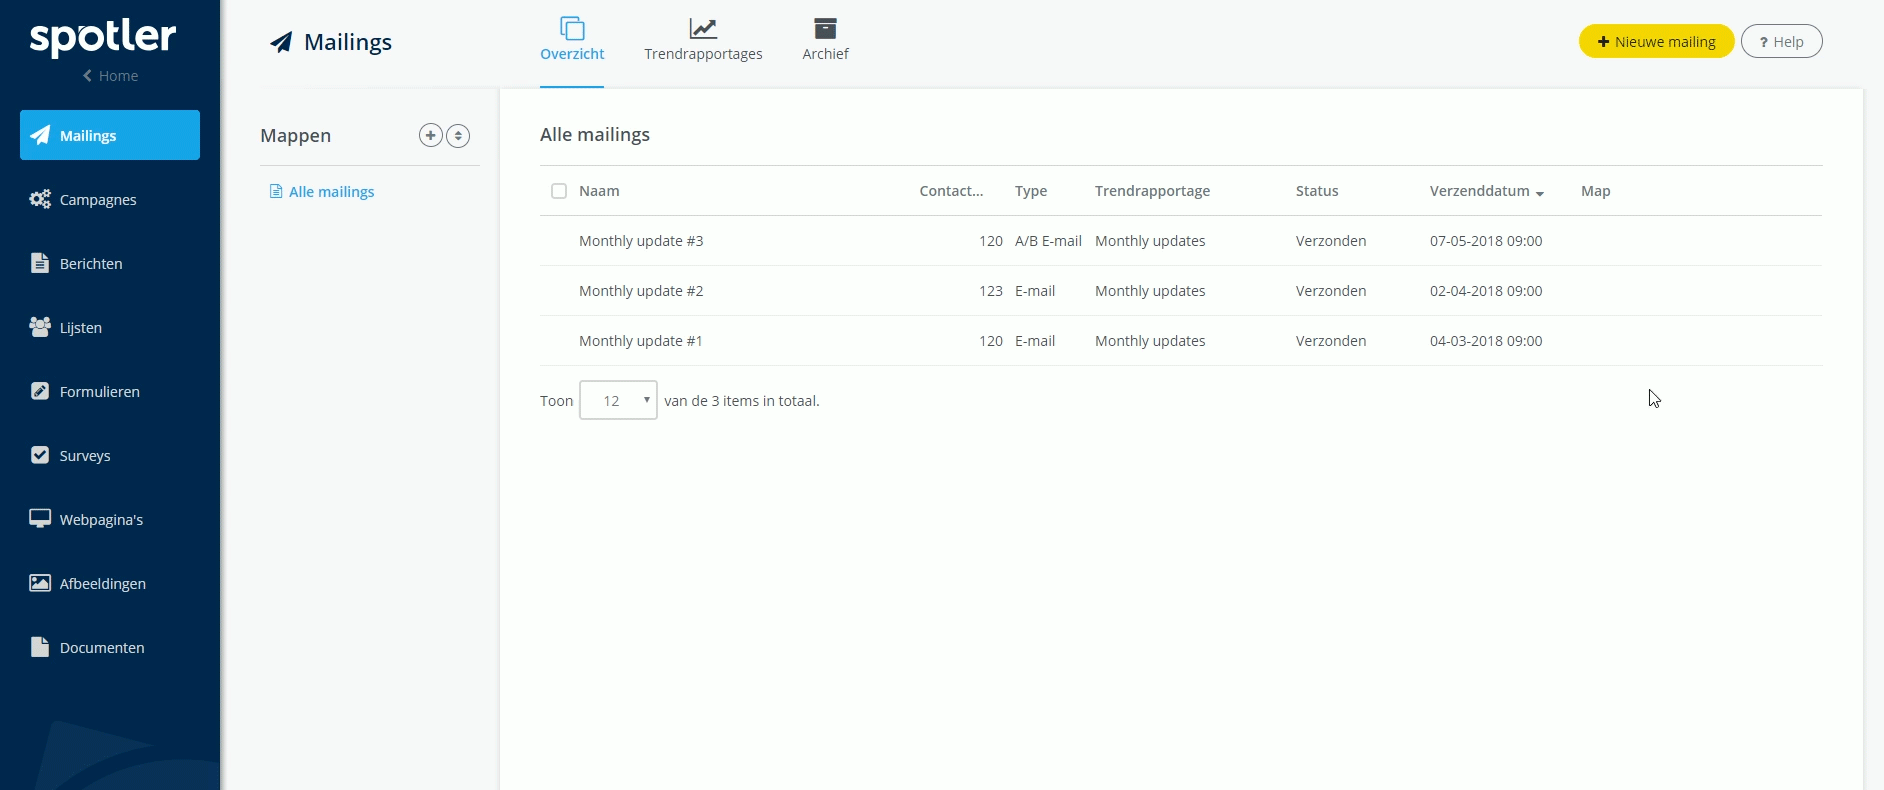
Task: Click the sort folders icon in Mappen
Action: (458, 135)
